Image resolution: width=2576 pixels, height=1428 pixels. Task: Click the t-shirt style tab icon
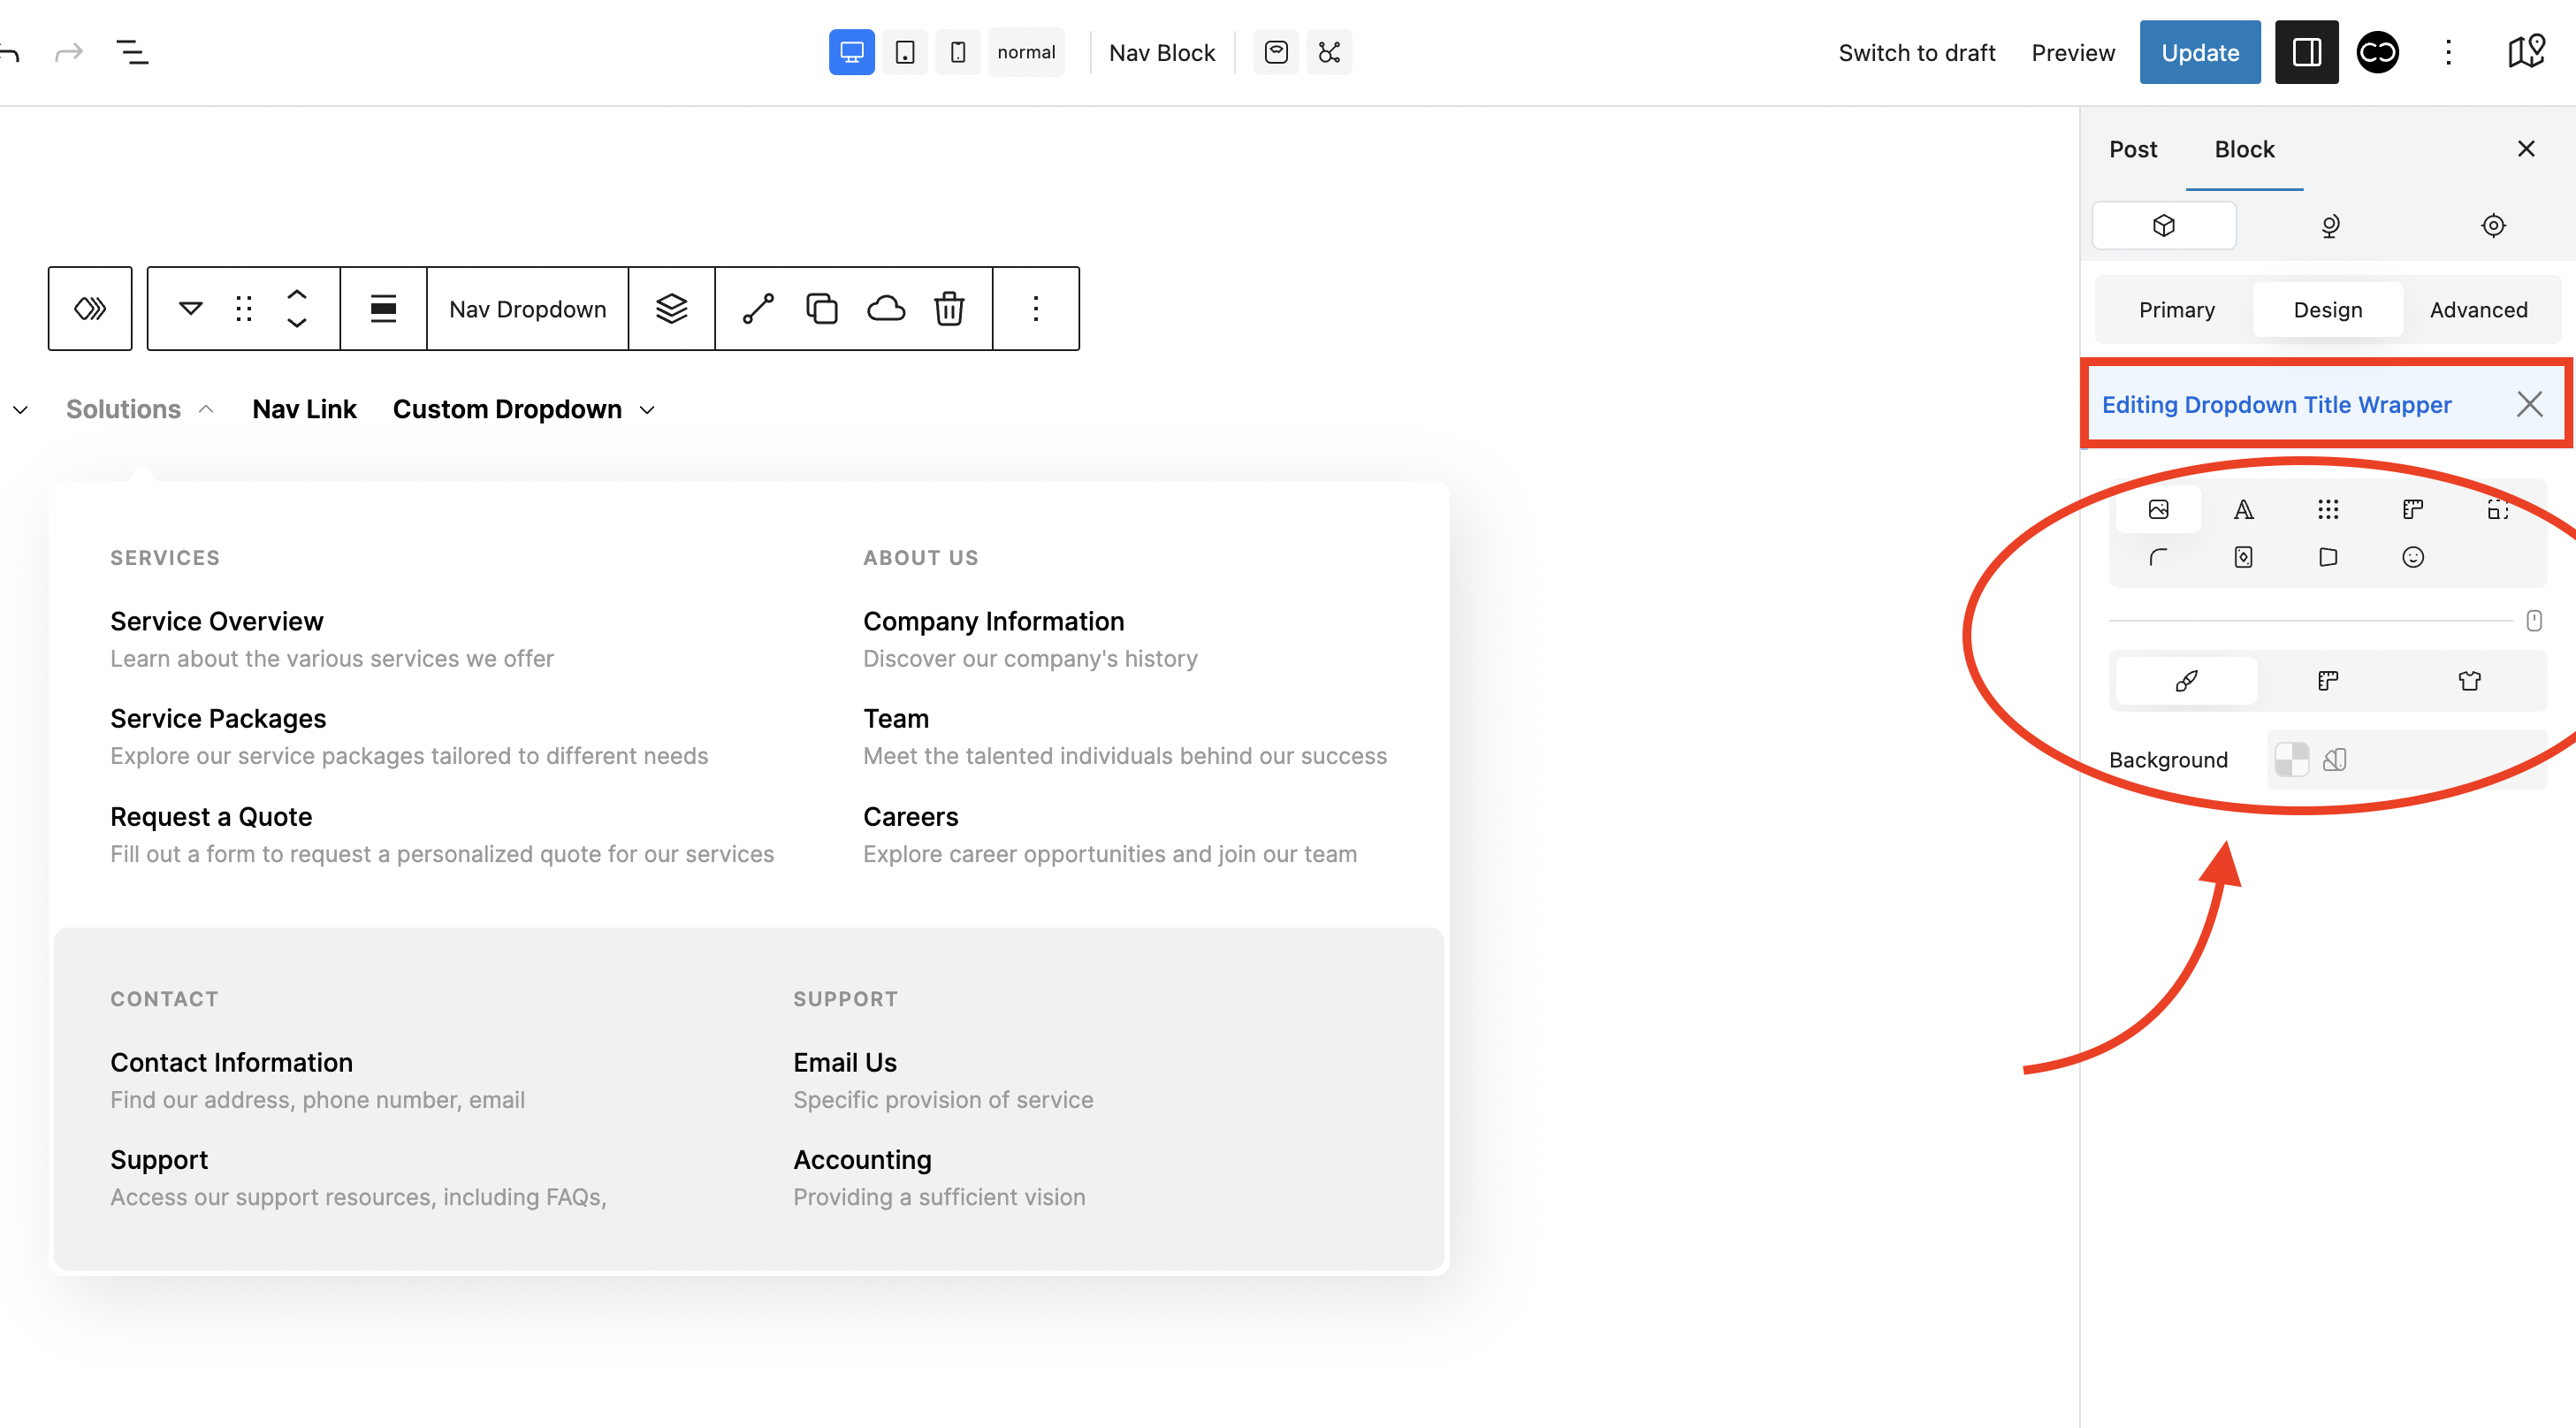point(2468,681)
